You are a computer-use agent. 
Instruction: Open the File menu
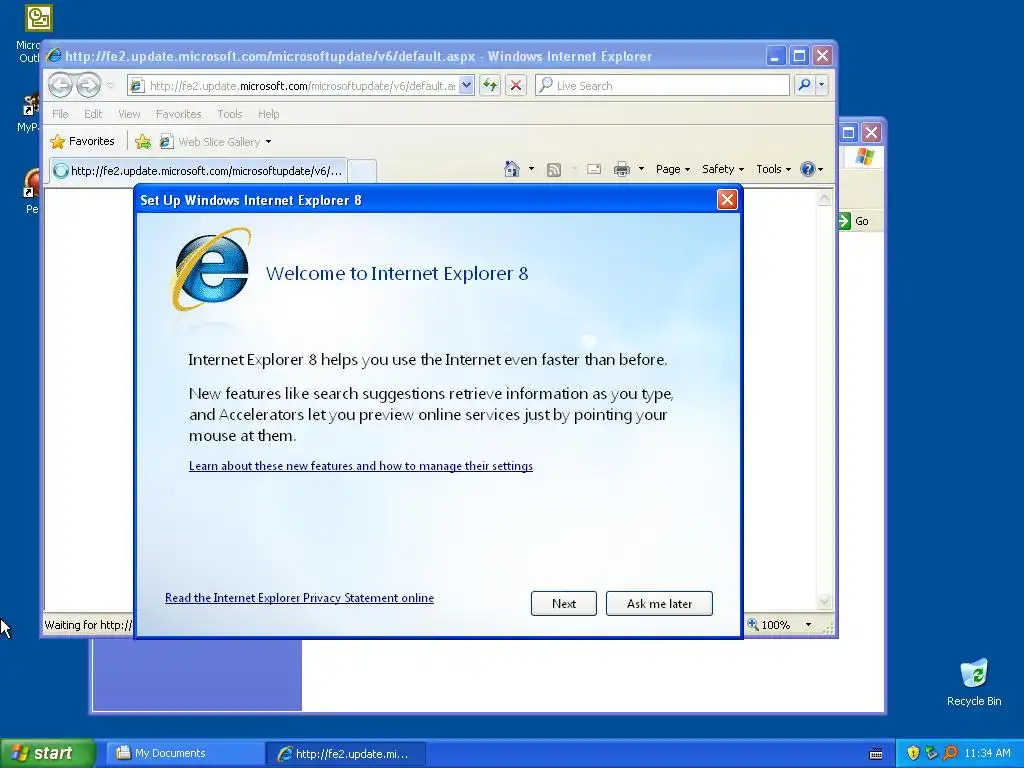60,114
